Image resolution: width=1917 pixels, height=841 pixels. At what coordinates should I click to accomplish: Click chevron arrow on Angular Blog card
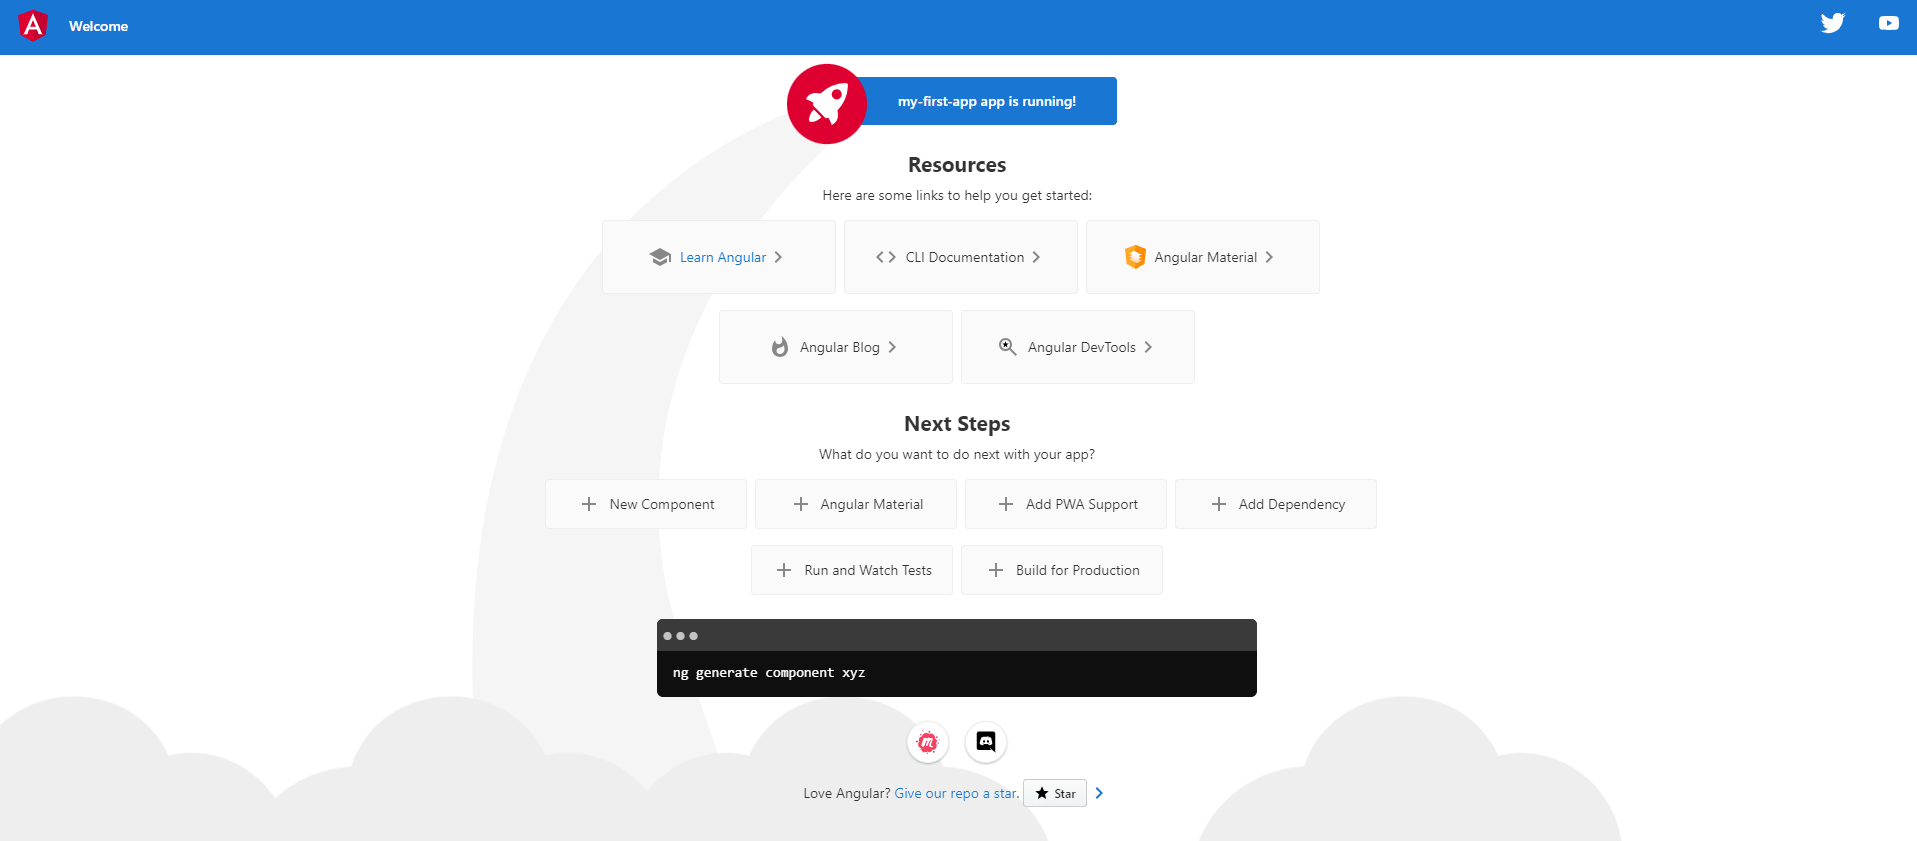coord(892,347)
